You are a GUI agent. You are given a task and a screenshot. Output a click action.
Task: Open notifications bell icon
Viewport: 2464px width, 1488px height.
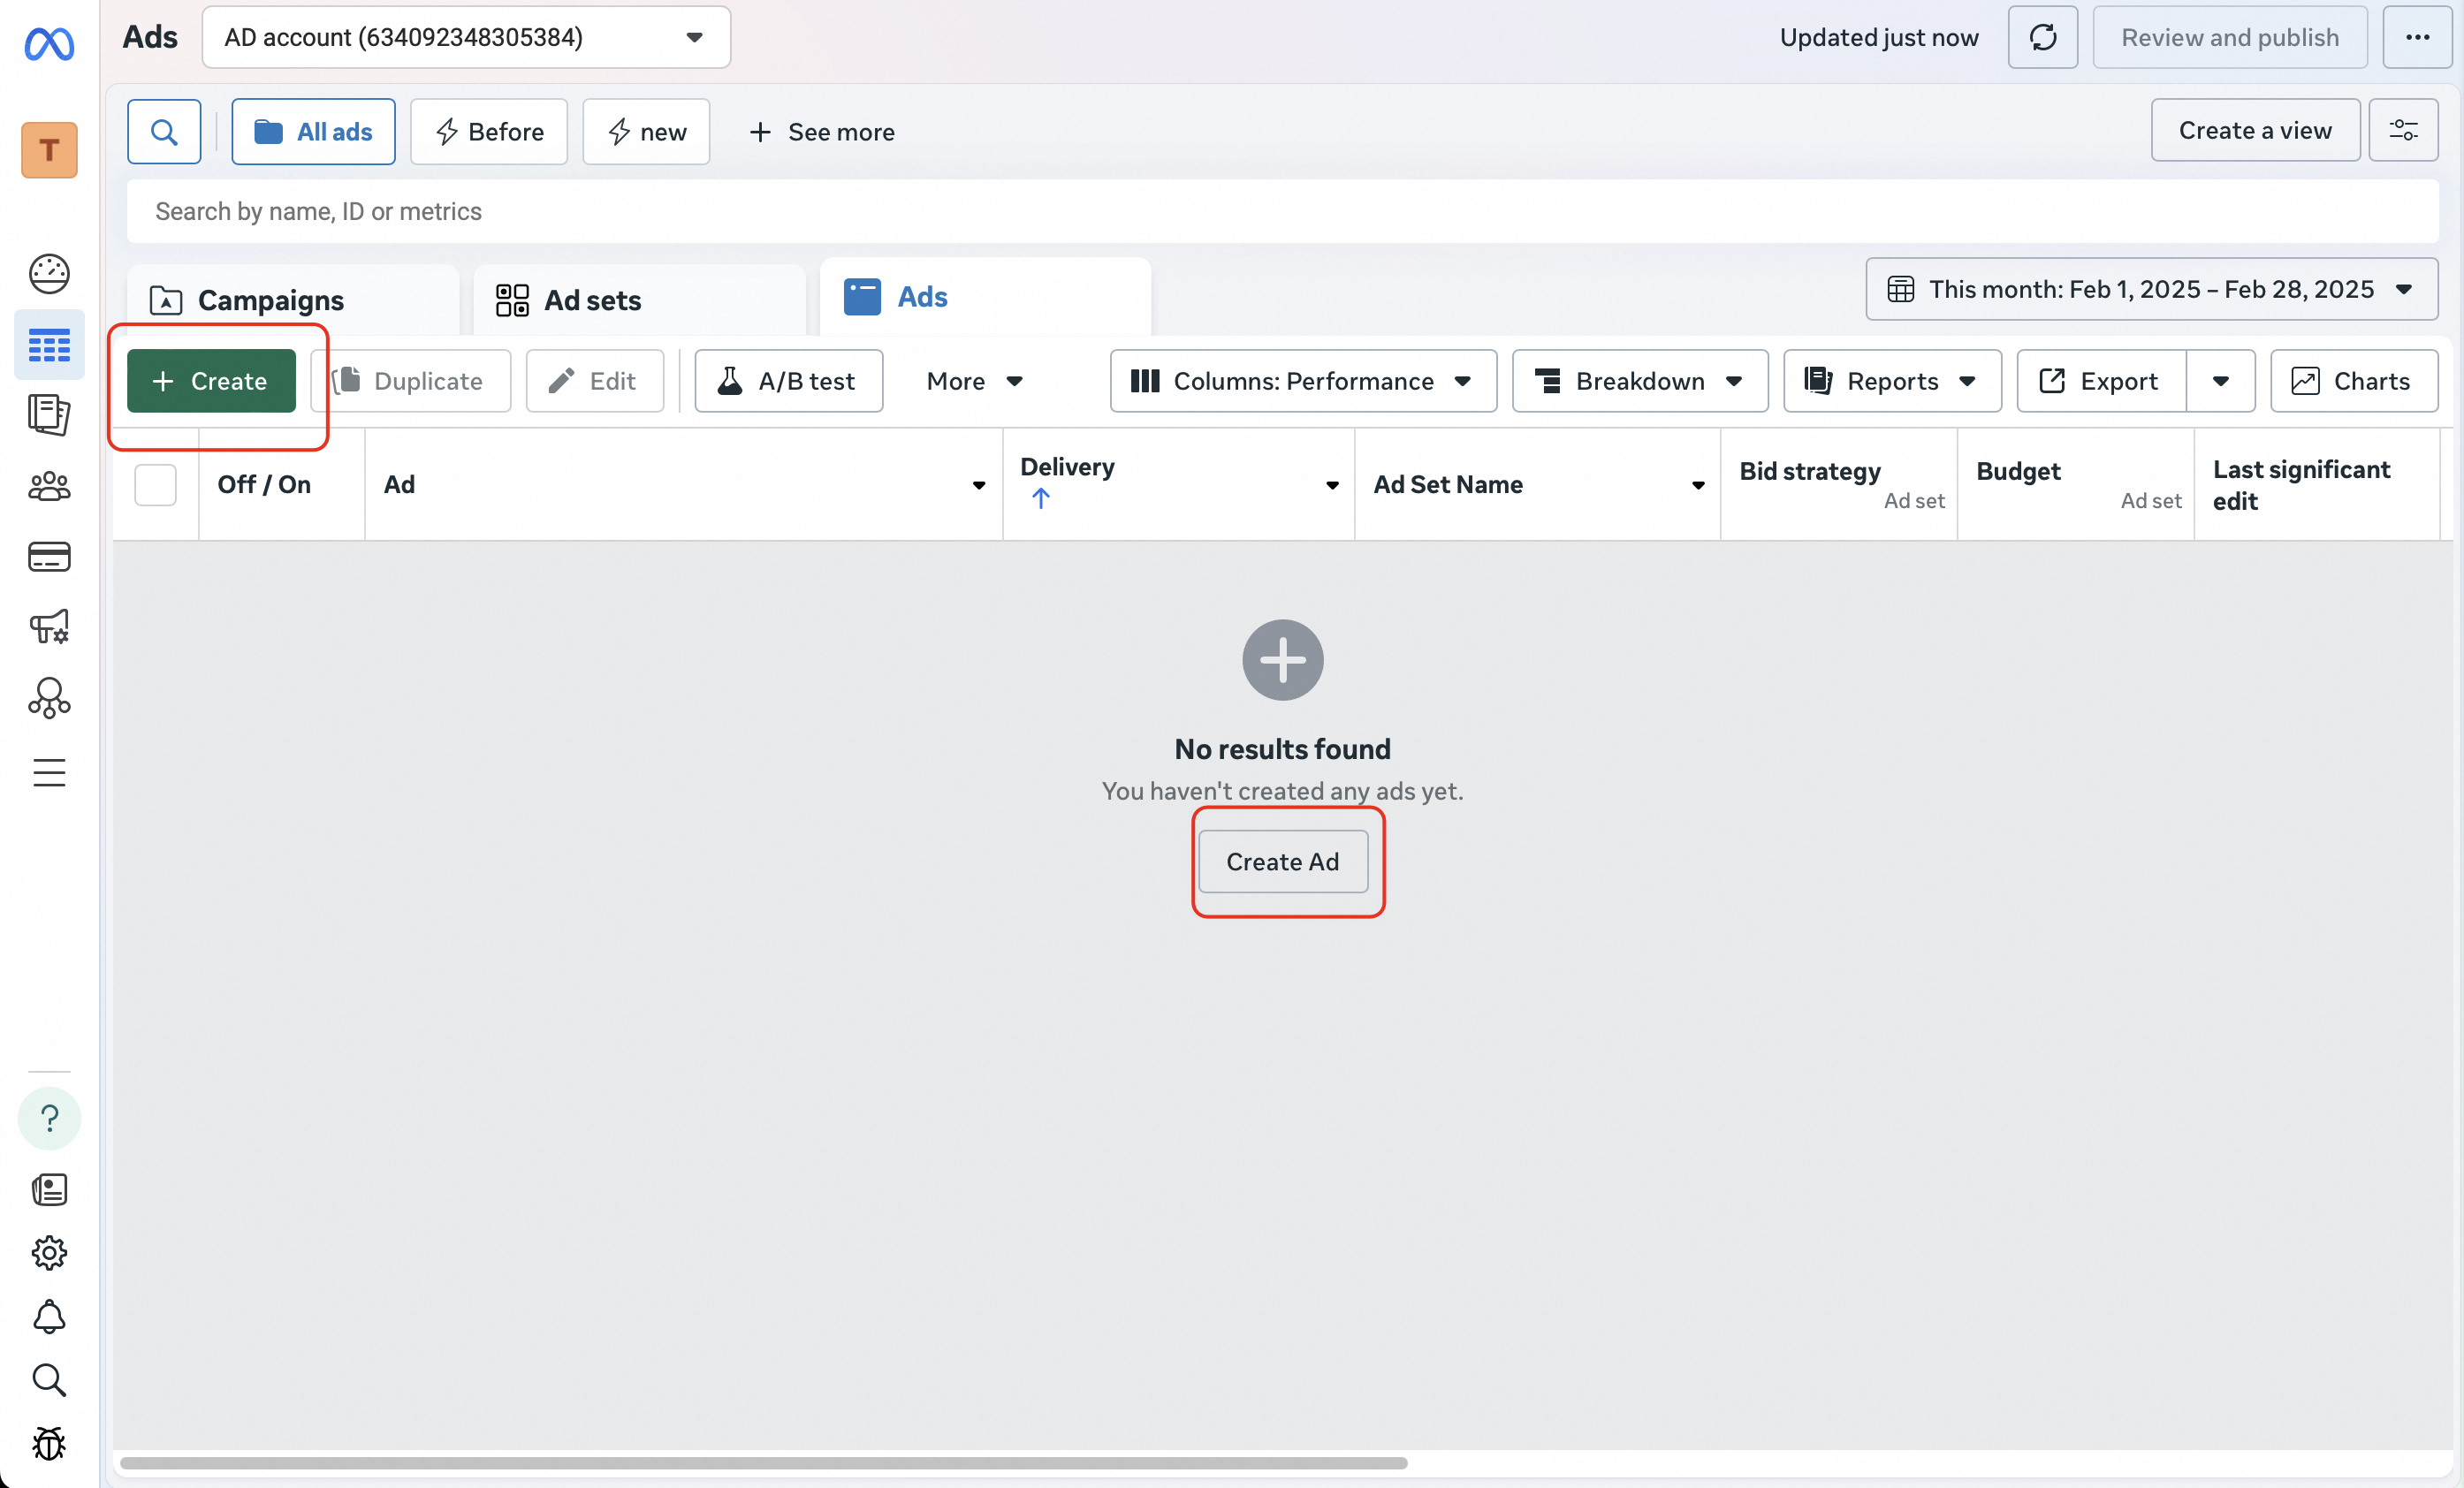tap(49, 1317)
